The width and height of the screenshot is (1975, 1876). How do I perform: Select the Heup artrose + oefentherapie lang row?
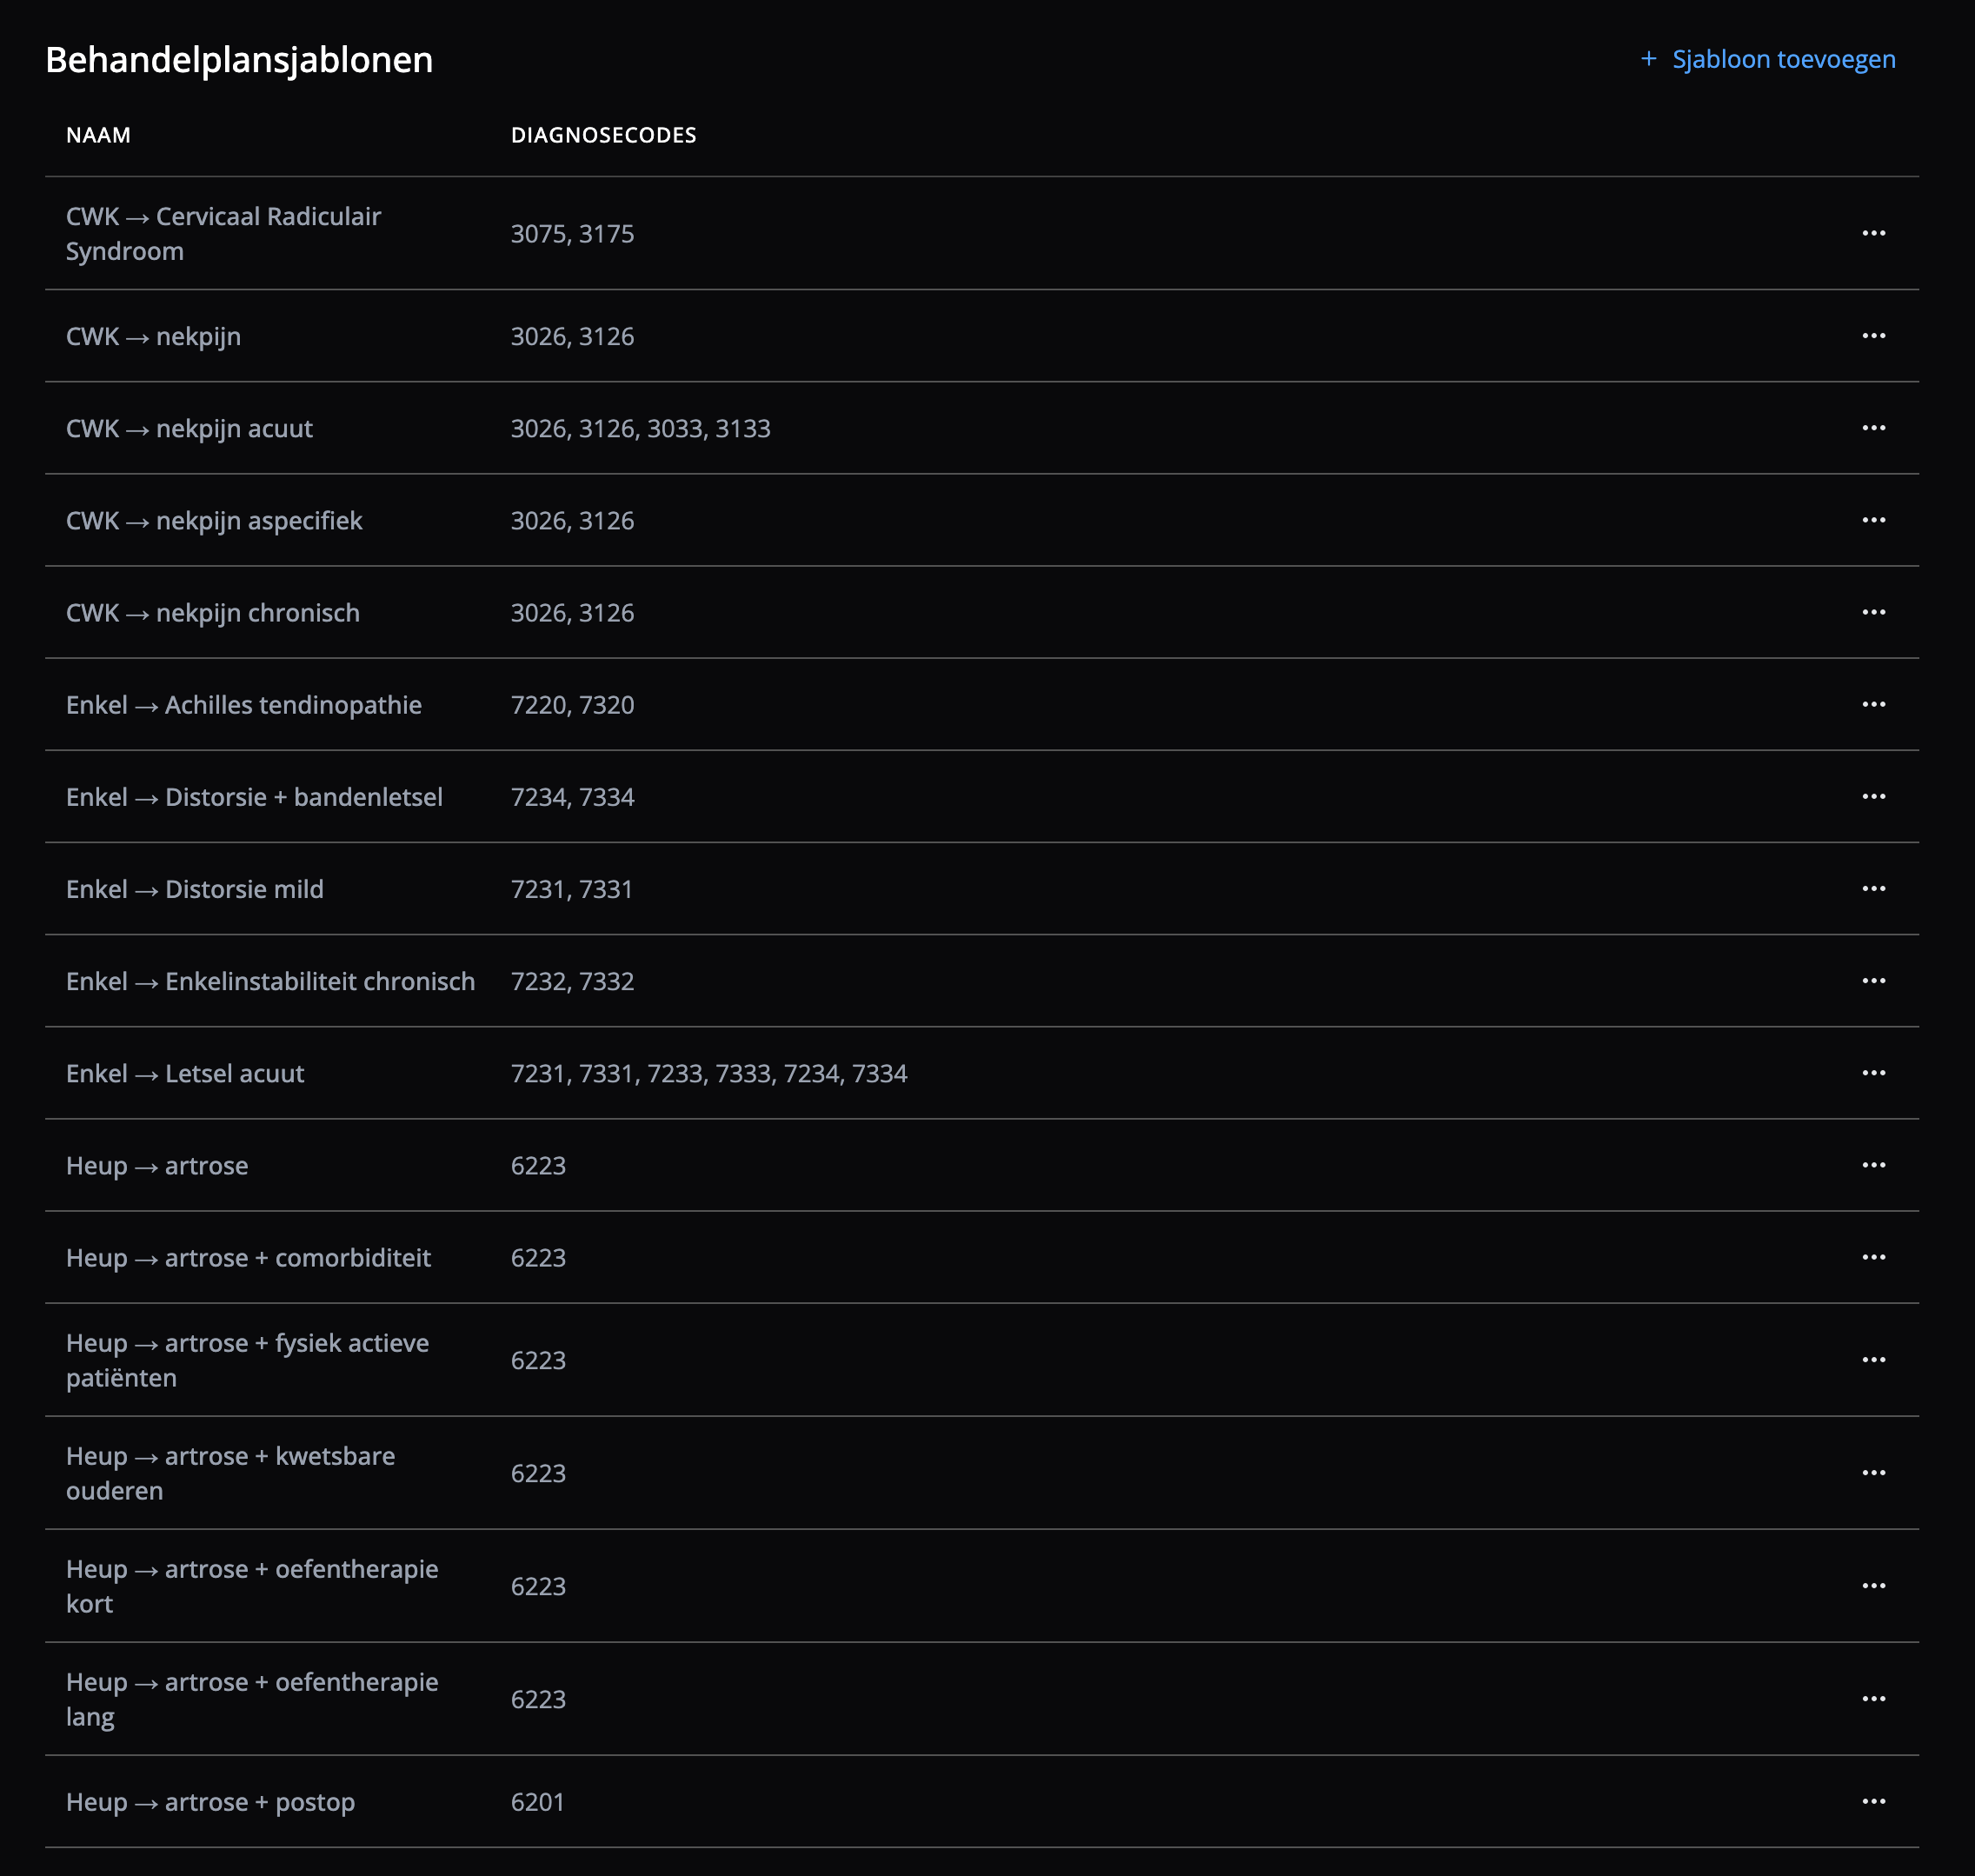[x=252, y=1699]
